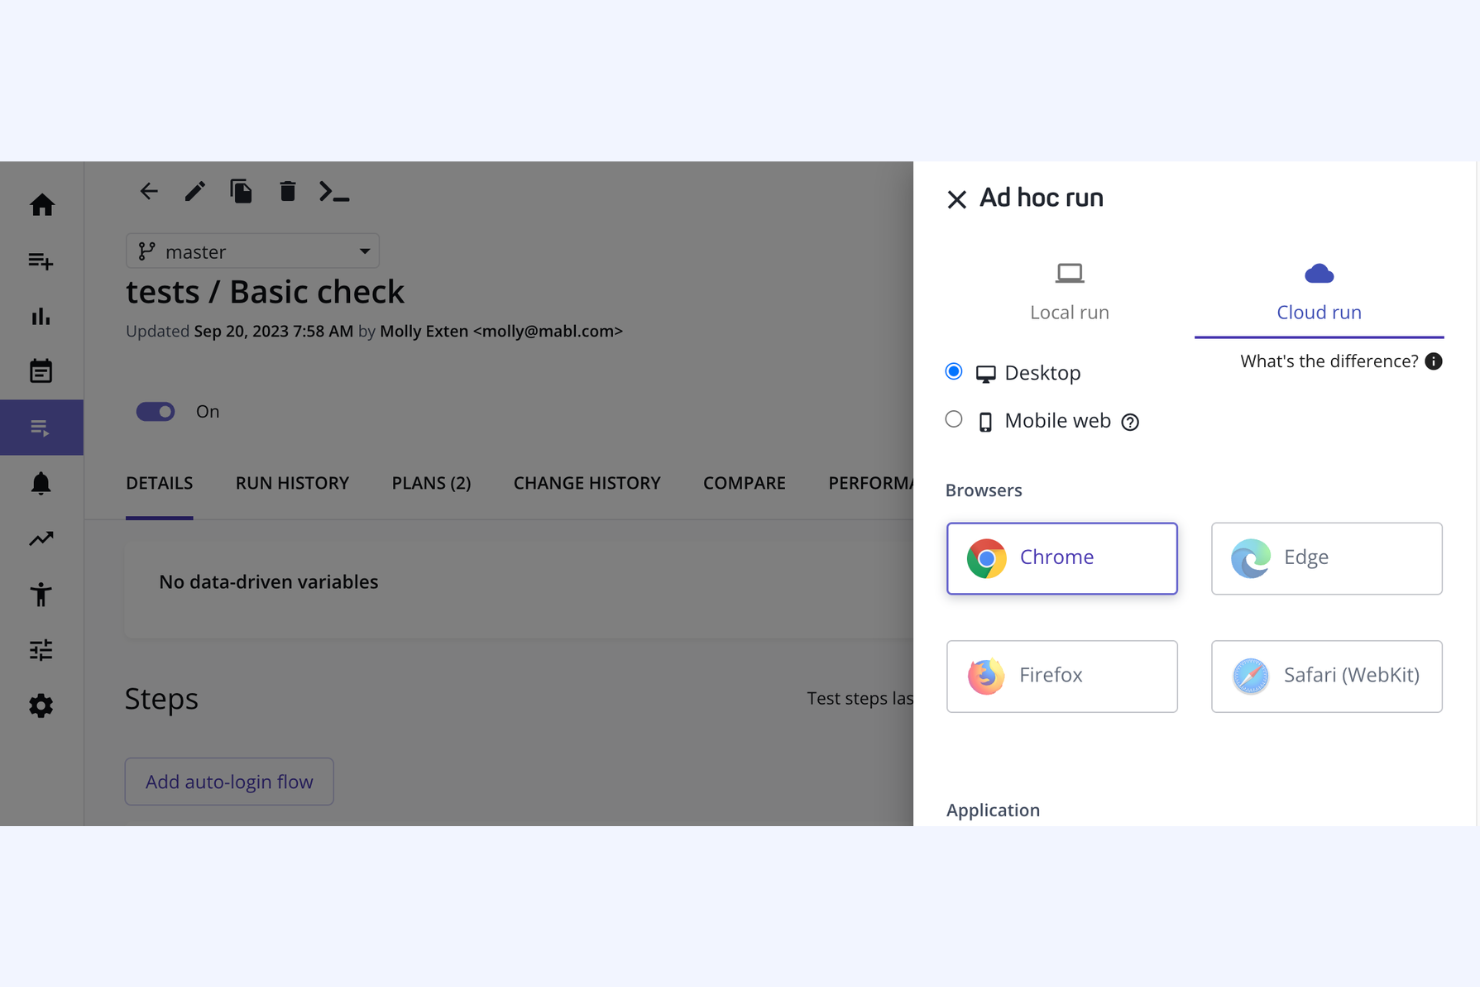
Task: Open the edit pencil icon for the test
Action: (x=194, y=190)
